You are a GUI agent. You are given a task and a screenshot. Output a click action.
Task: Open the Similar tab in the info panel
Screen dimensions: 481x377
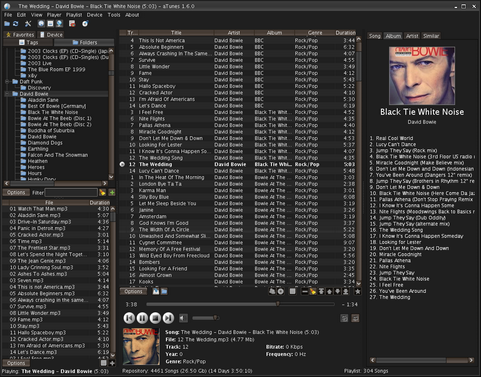431,36
